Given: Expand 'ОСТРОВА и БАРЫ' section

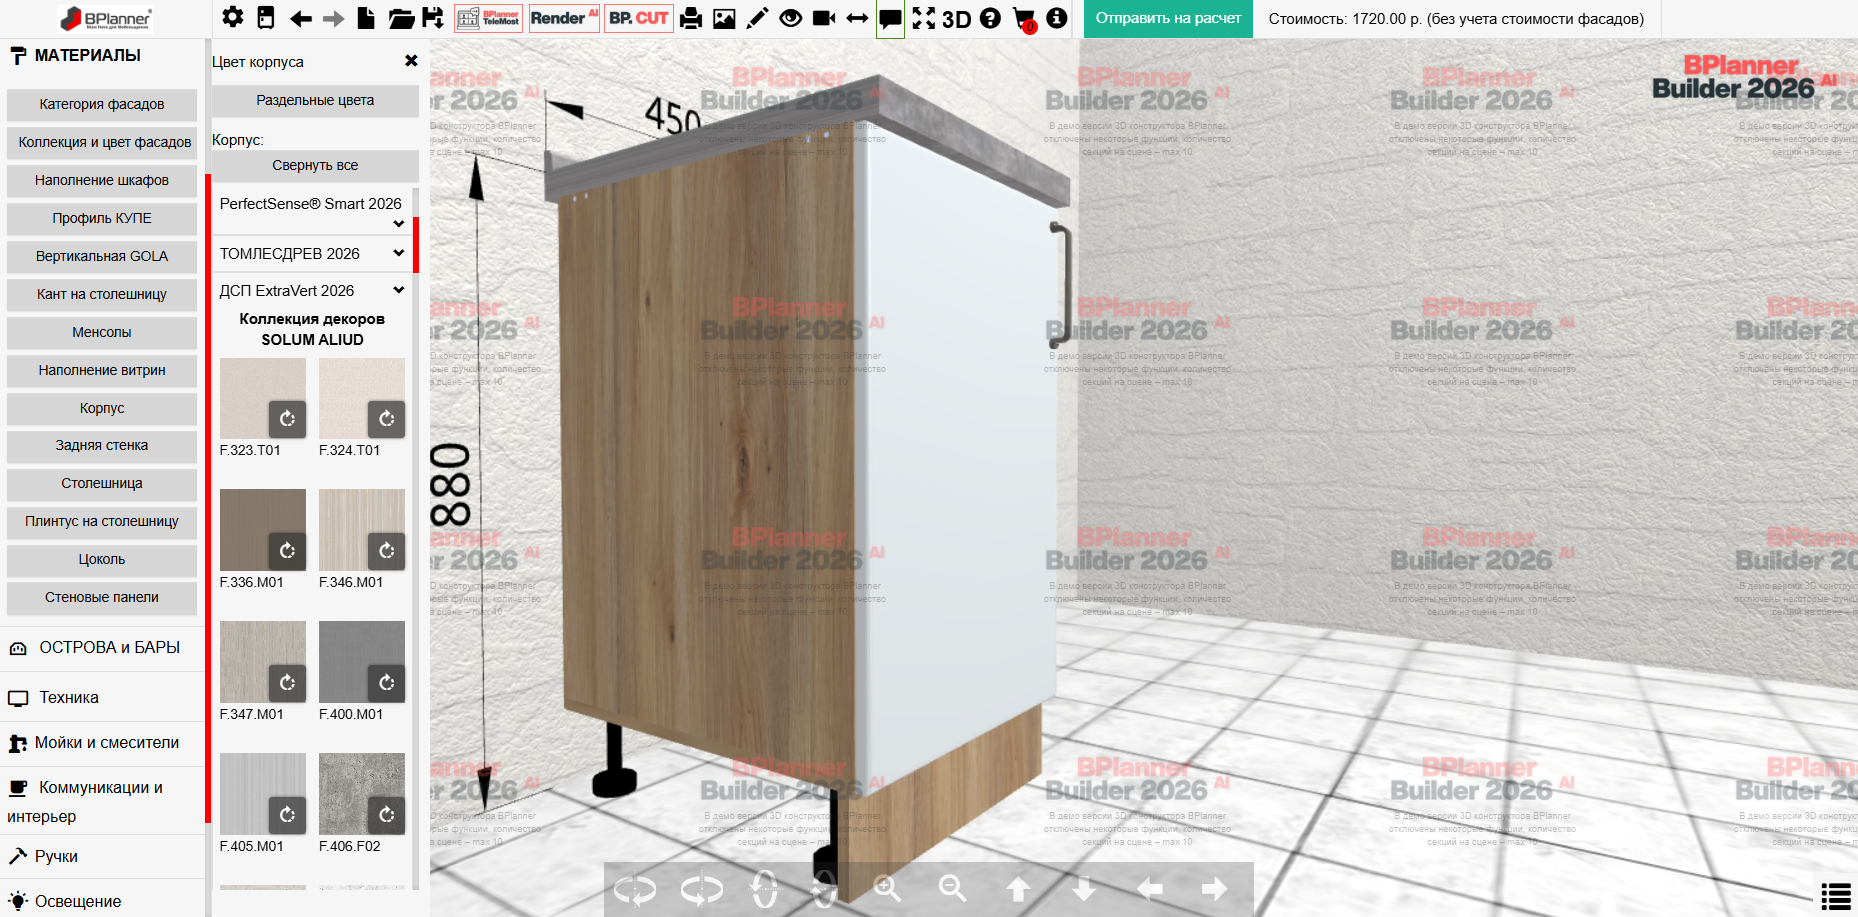Looking at the screenshot, I should pos(102,648).
